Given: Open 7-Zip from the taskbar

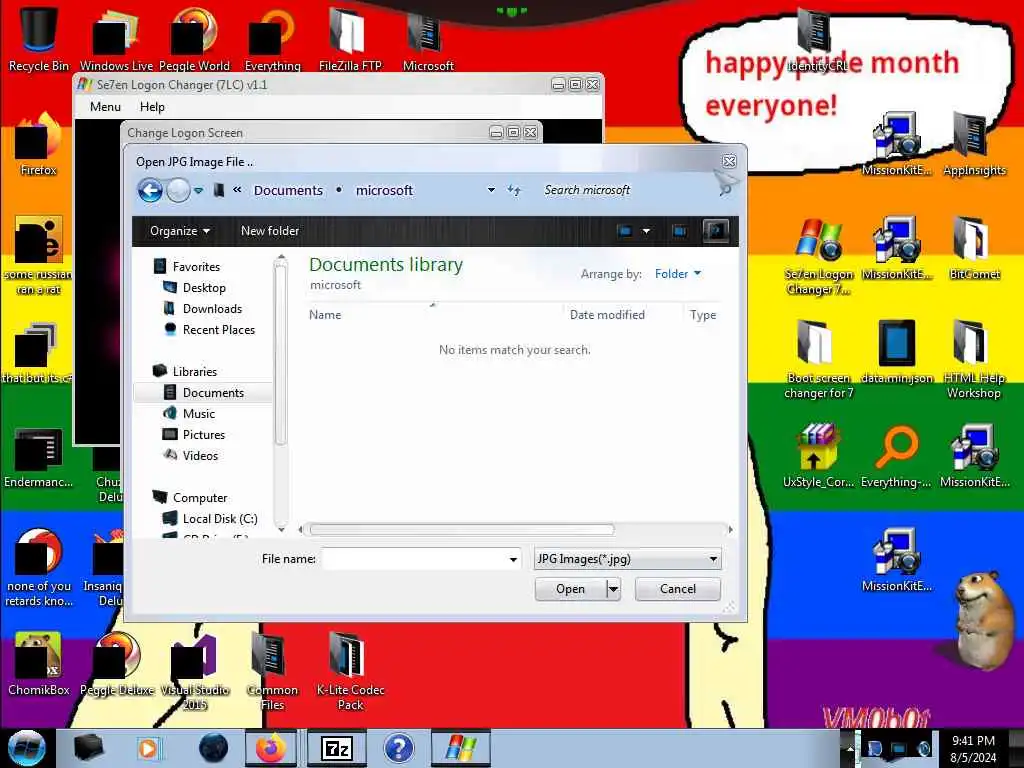Looking at the screenshot, I should tap(337, 748).
